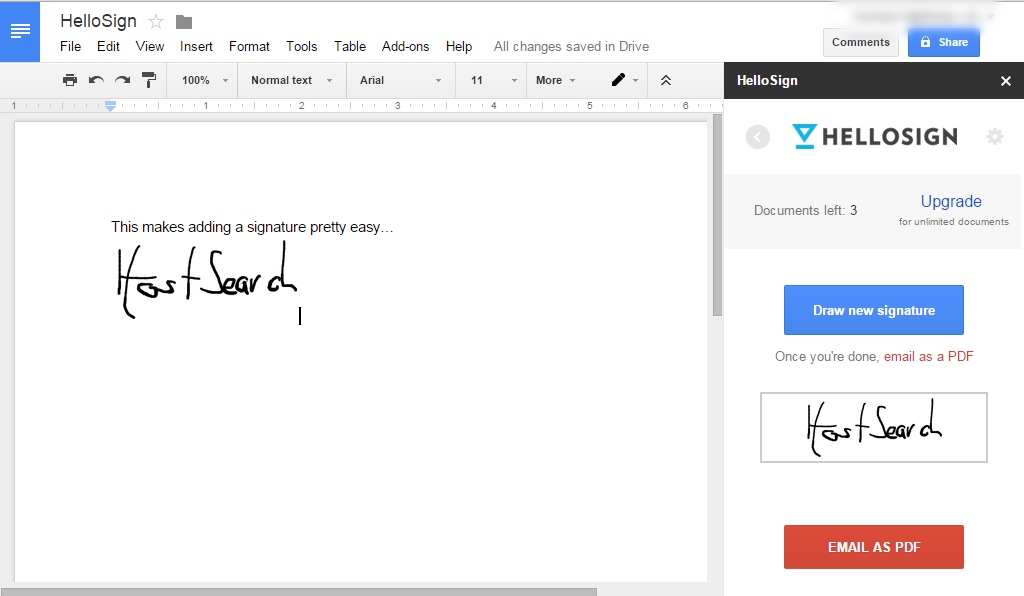
Task: Redo the last change
Action: point(121,80)
